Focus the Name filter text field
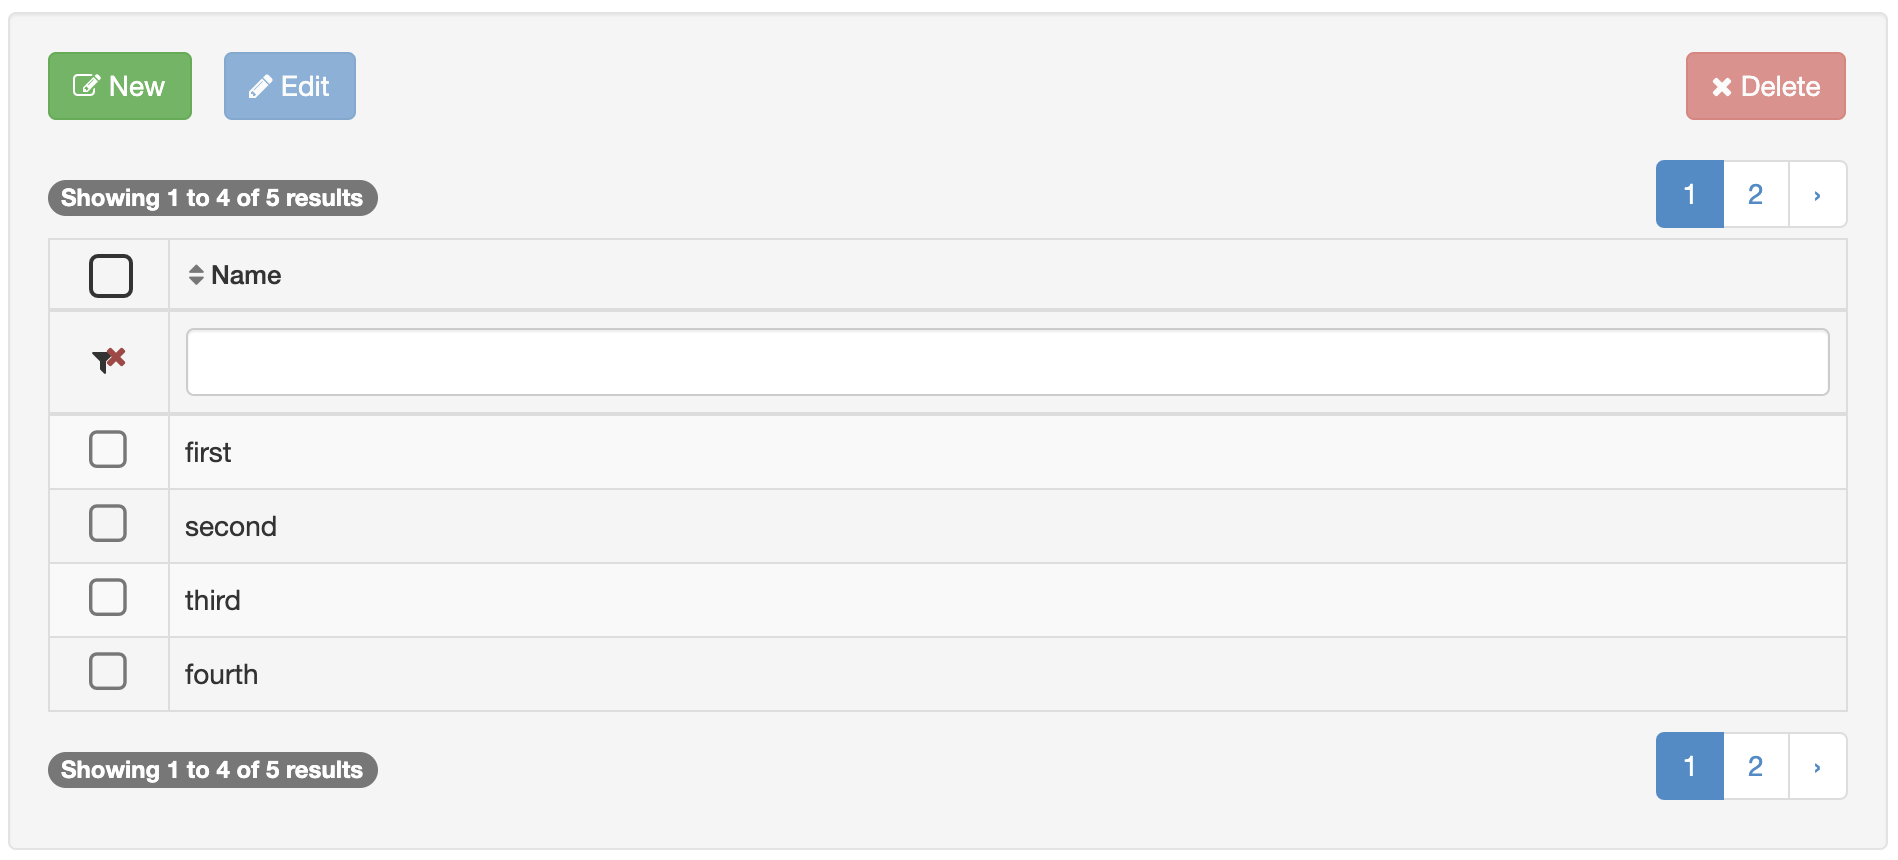The image size is (1898, 860). (x=1008, y=362)
